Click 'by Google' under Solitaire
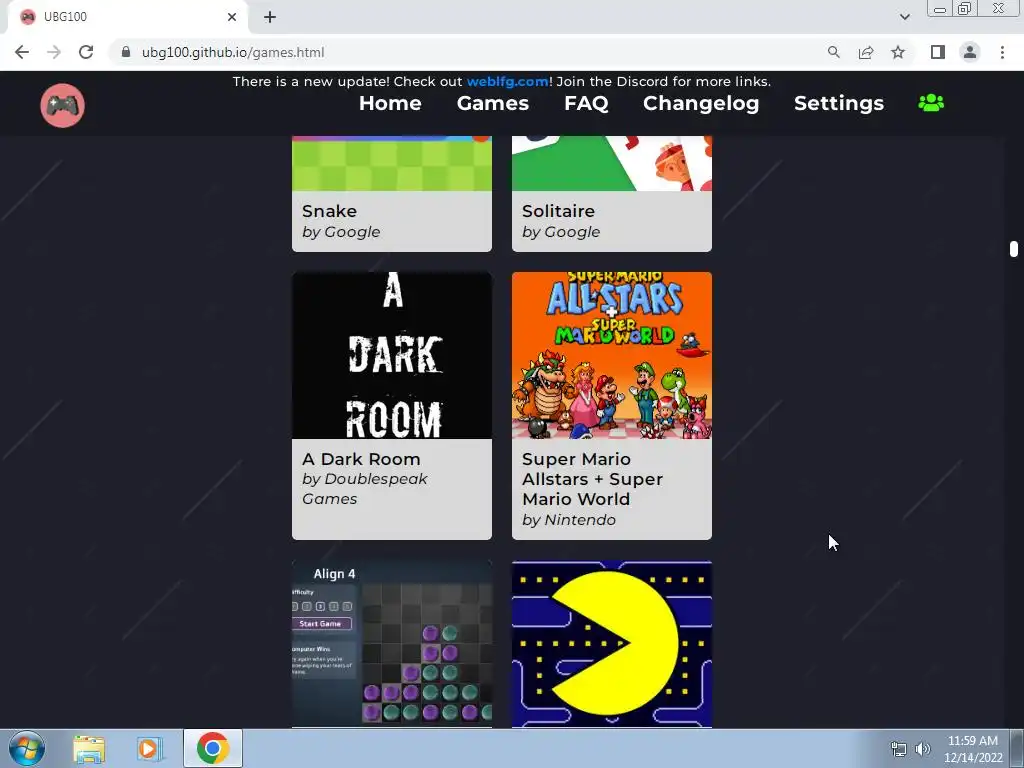 [561, 232]
